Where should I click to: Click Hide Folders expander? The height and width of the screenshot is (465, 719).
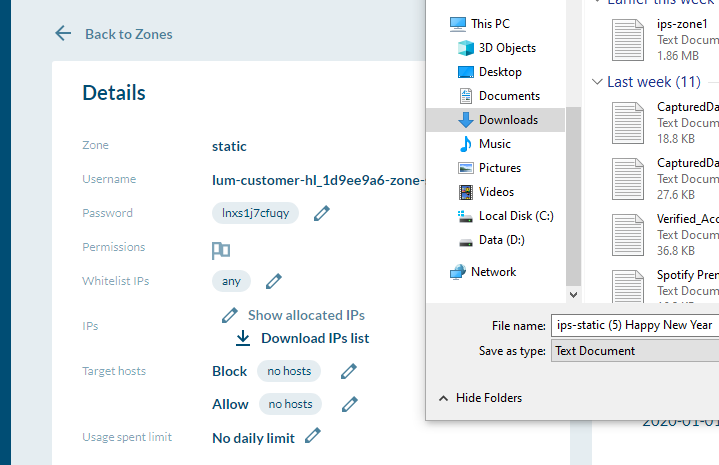pyautogui.click(x=443, y=398)
